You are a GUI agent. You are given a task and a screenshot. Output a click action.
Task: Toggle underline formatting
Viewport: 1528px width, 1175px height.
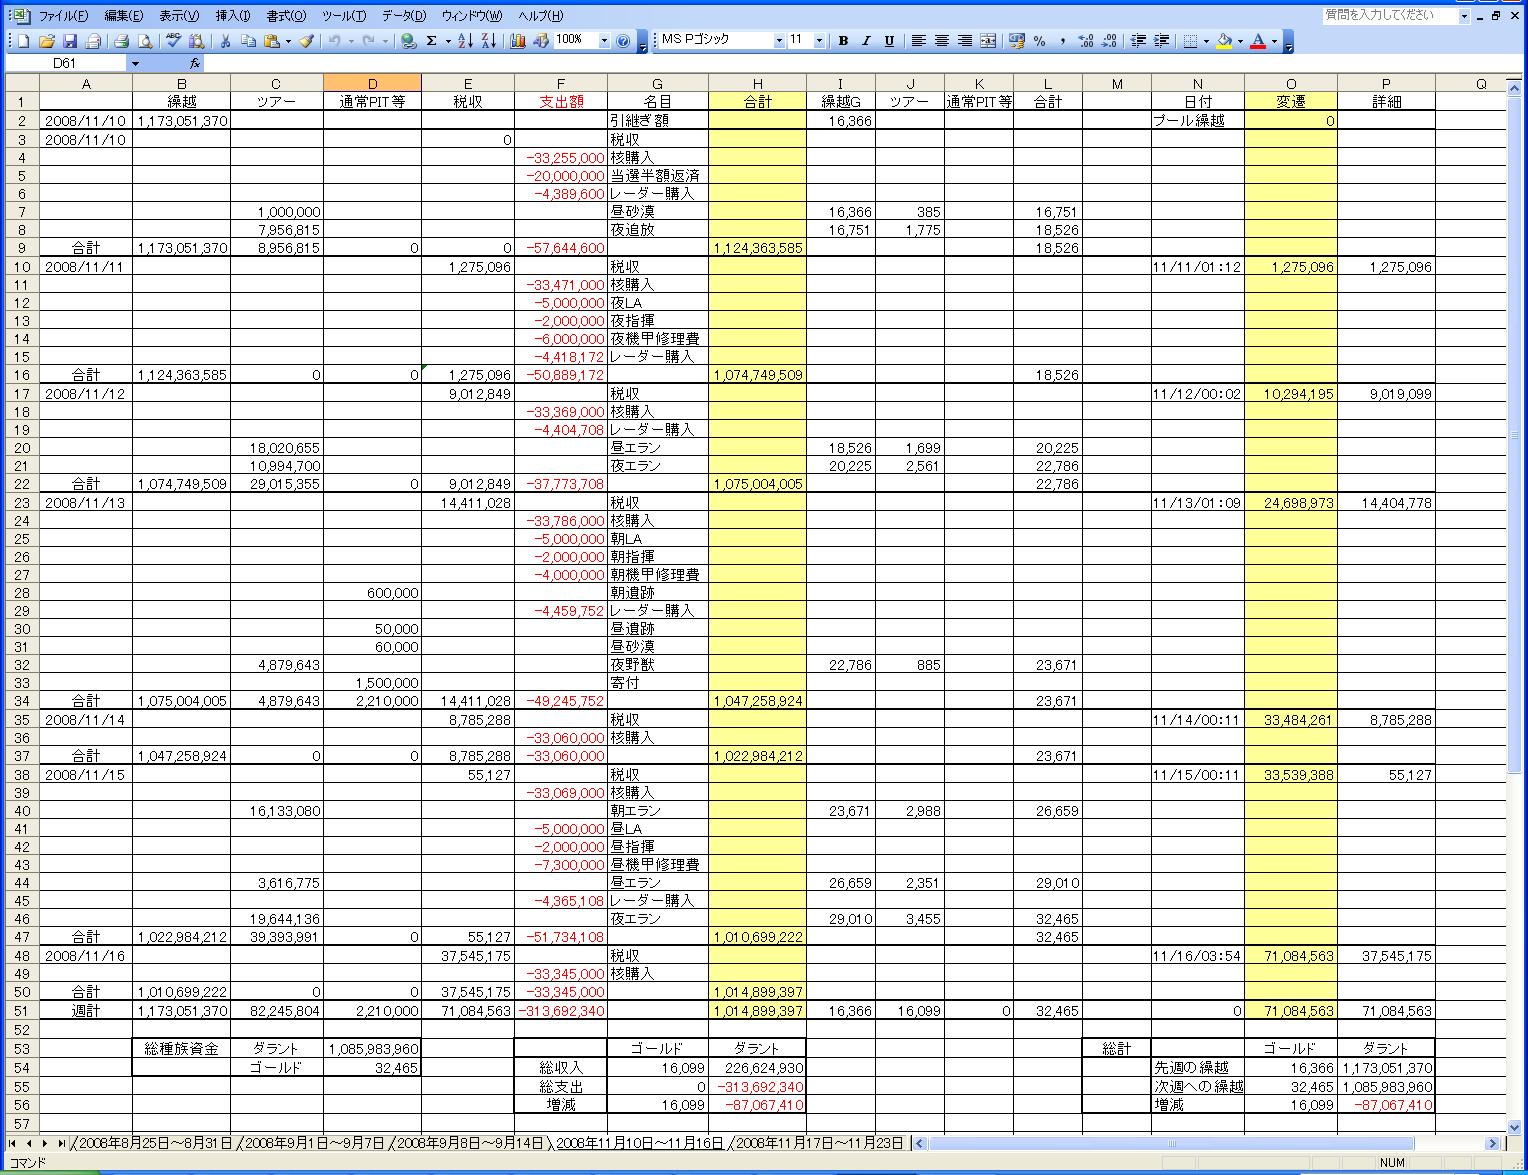pyautogui.click(x=888, y=41)
